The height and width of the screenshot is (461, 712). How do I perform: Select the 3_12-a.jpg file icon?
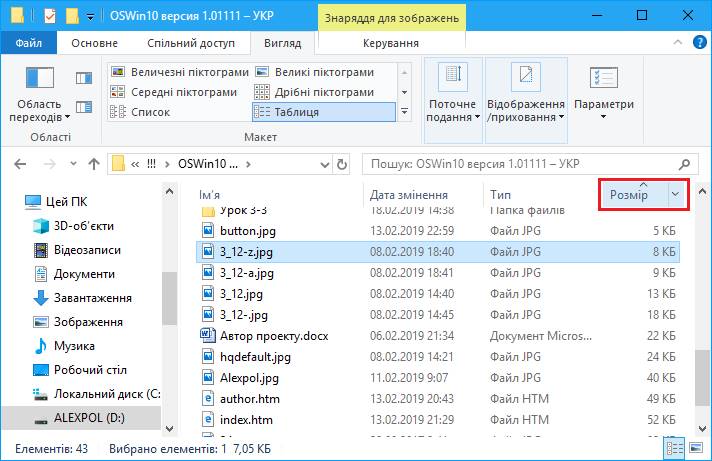208,272
